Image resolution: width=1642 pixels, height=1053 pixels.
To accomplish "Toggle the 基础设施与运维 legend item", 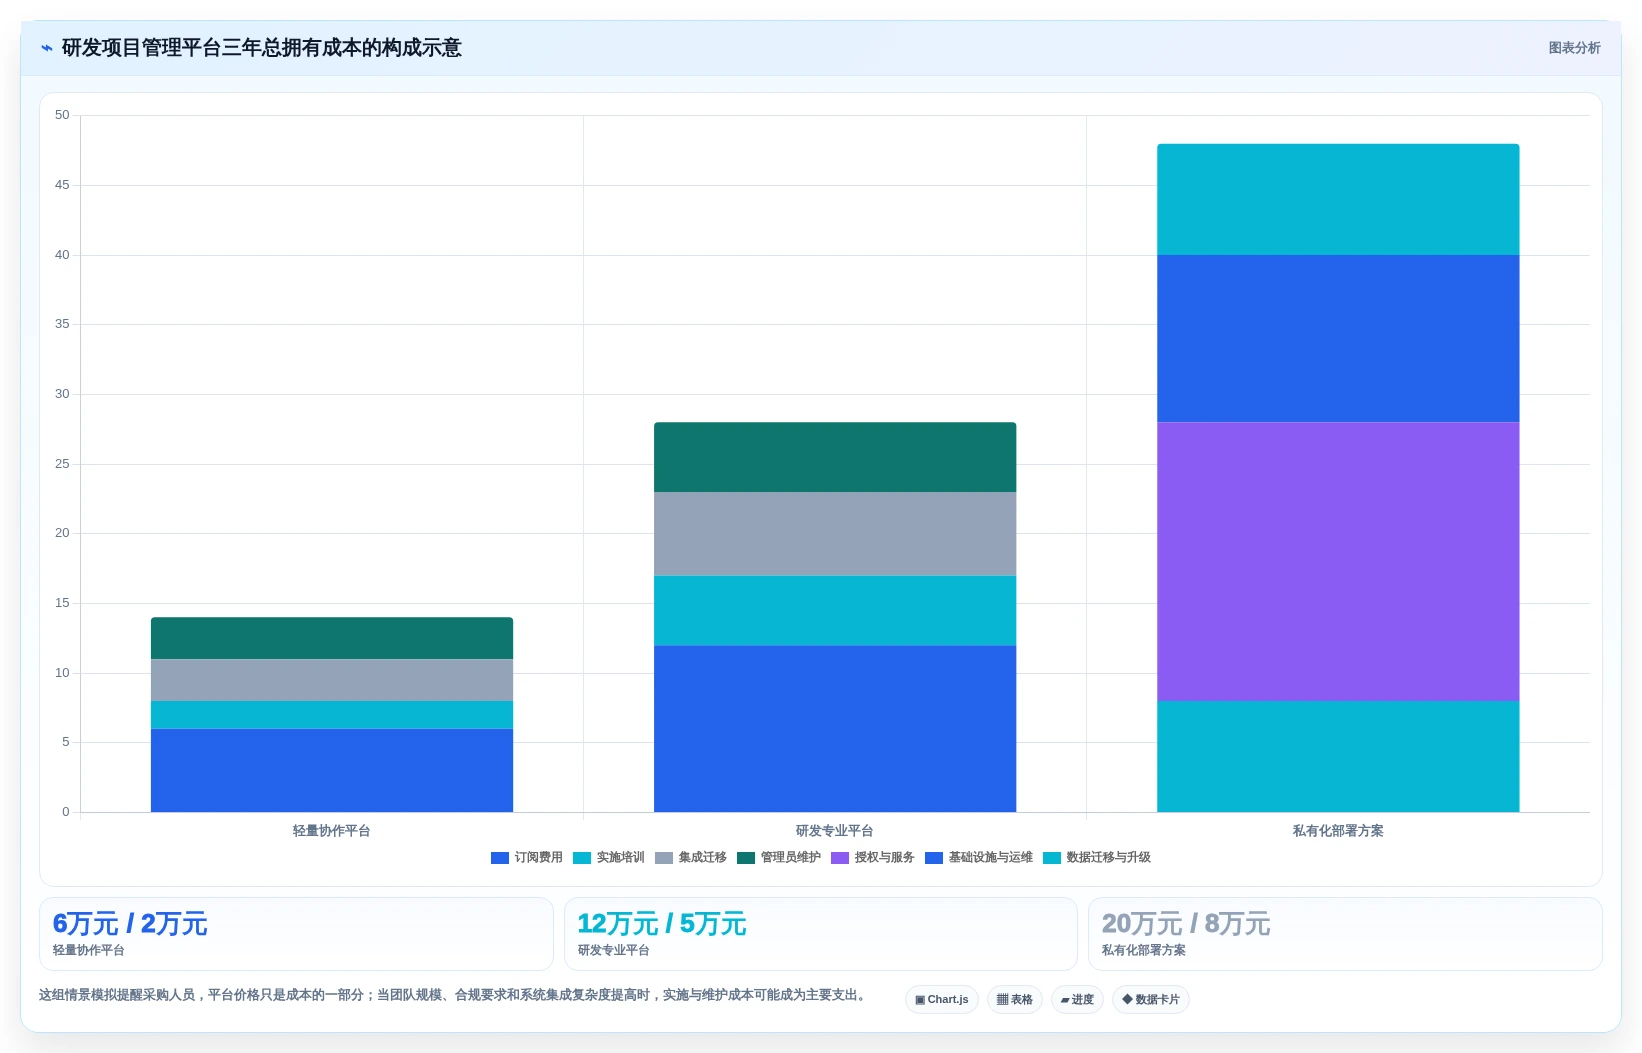I will (x=979, y=858).
